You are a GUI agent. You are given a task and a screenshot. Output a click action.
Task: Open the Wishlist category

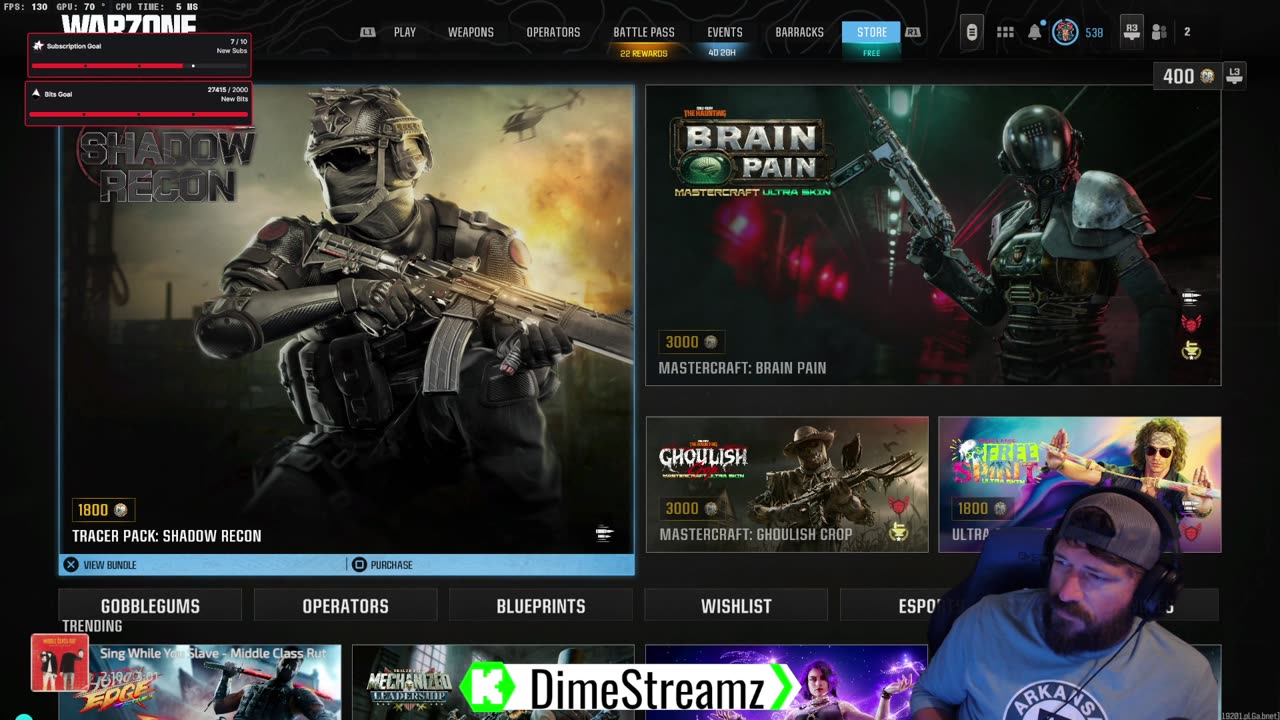coord(736,606)
